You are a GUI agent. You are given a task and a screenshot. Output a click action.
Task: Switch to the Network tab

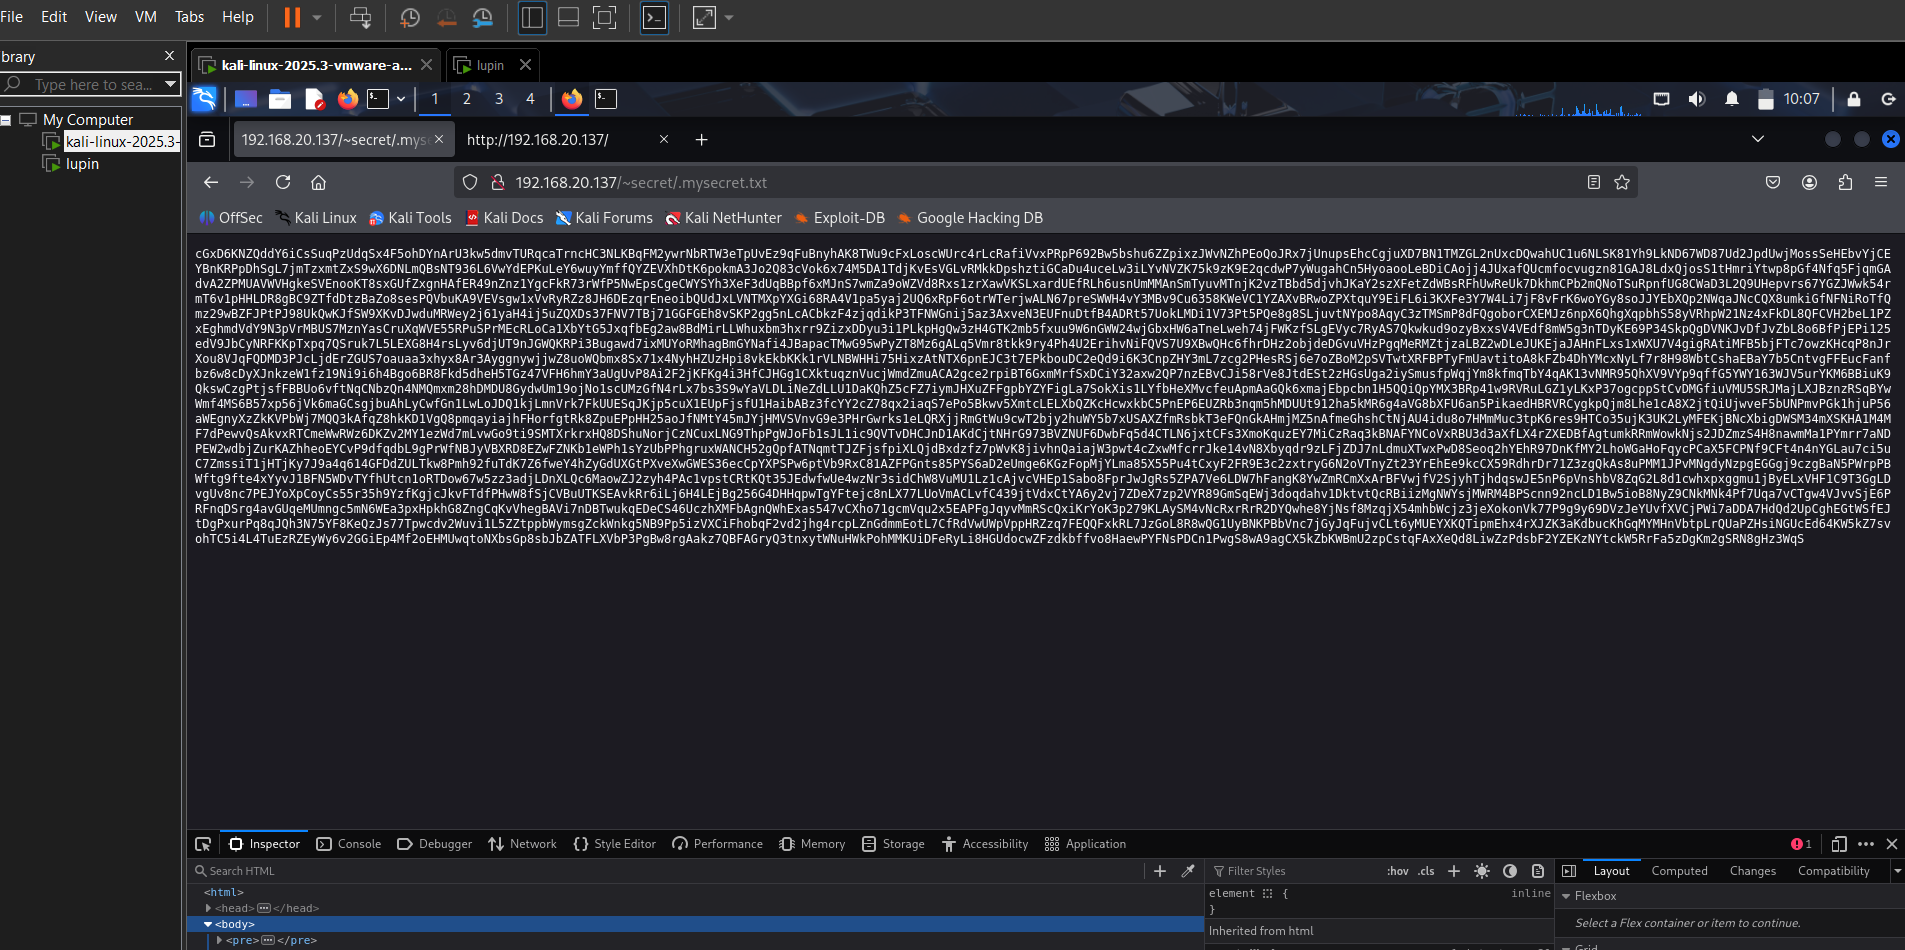click(522, 844)
